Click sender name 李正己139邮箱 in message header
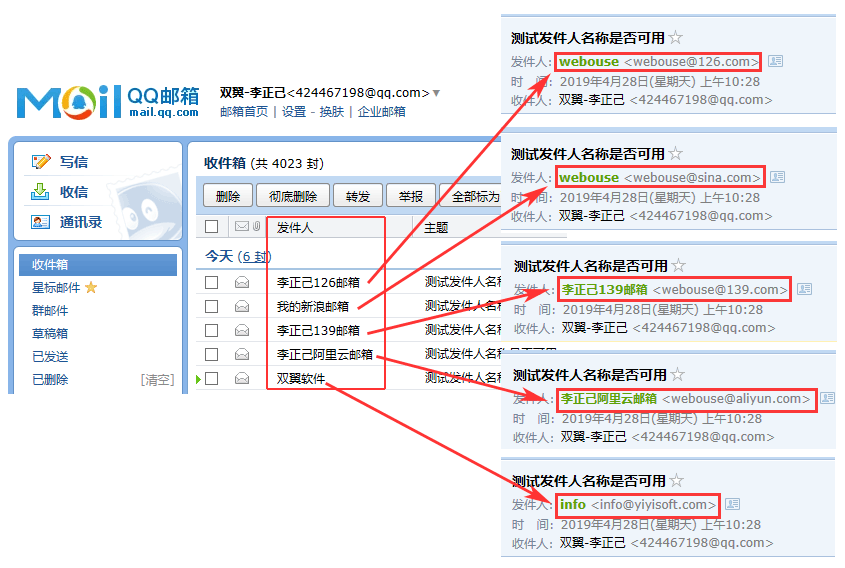 point(605,289)
